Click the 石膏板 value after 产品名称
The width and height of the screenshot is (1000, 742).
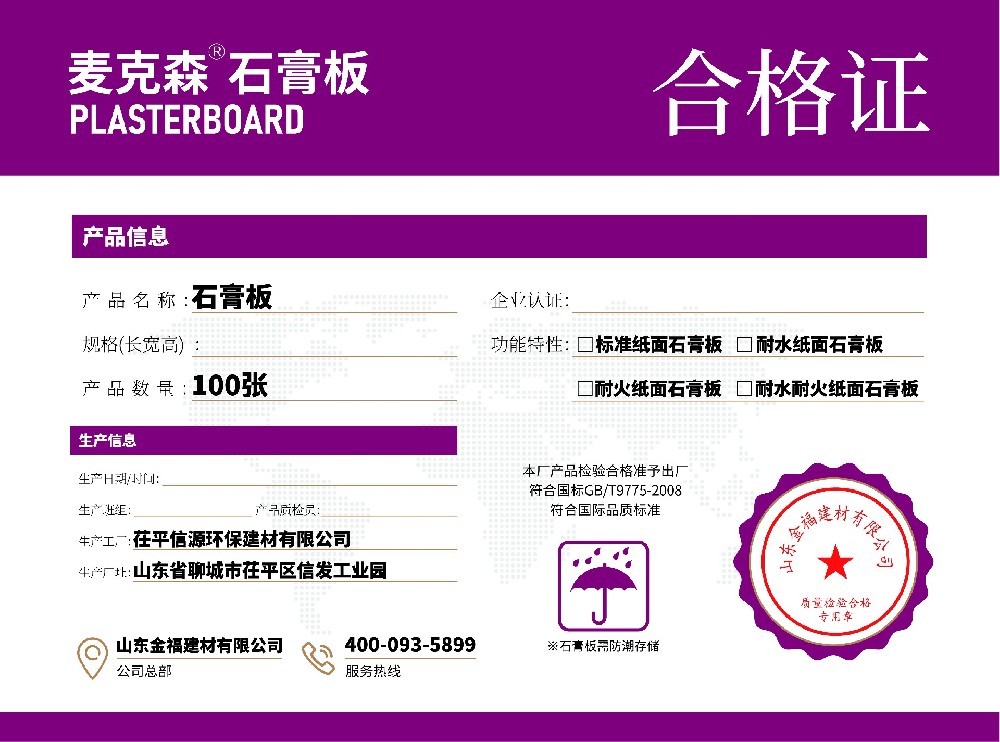(x=232, y=297)
